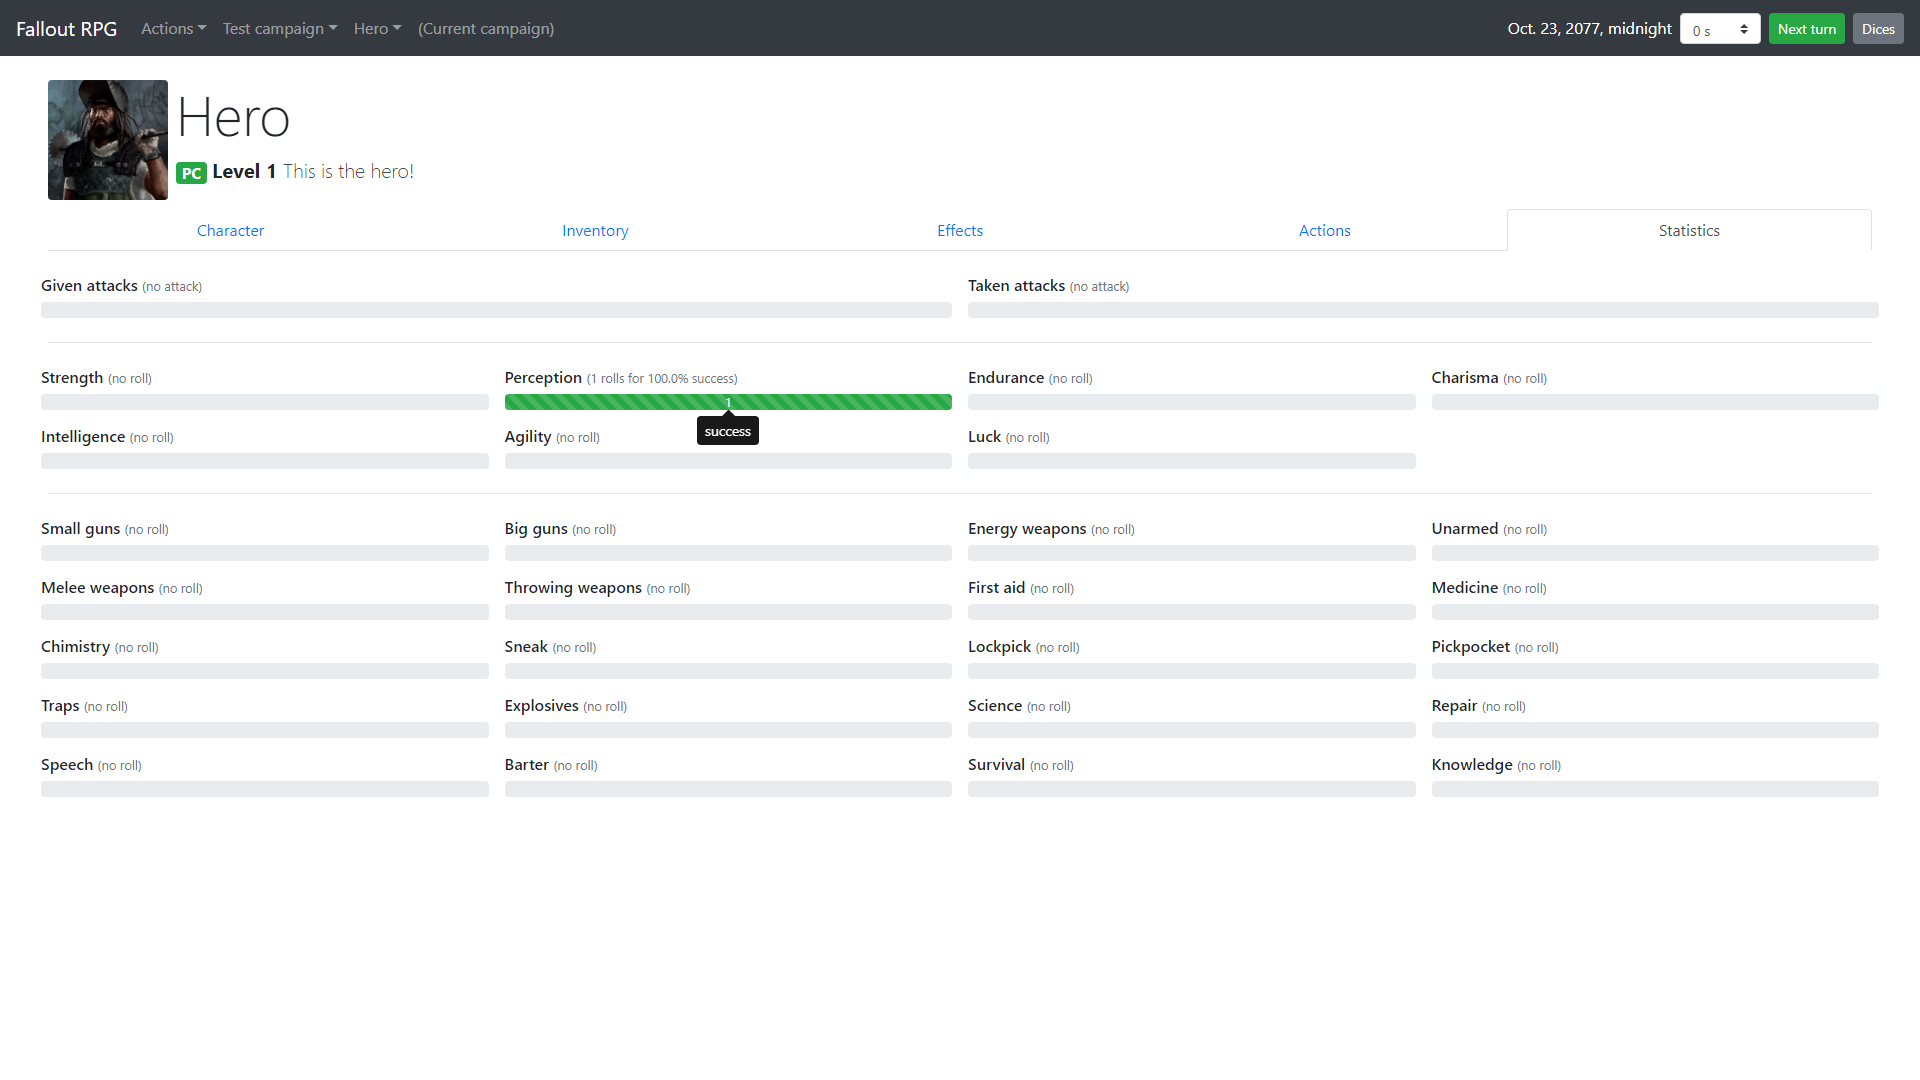Click the Energy weapons skill label
The width and height of the screenshot is (1920, 1080).
point(1027,529)
